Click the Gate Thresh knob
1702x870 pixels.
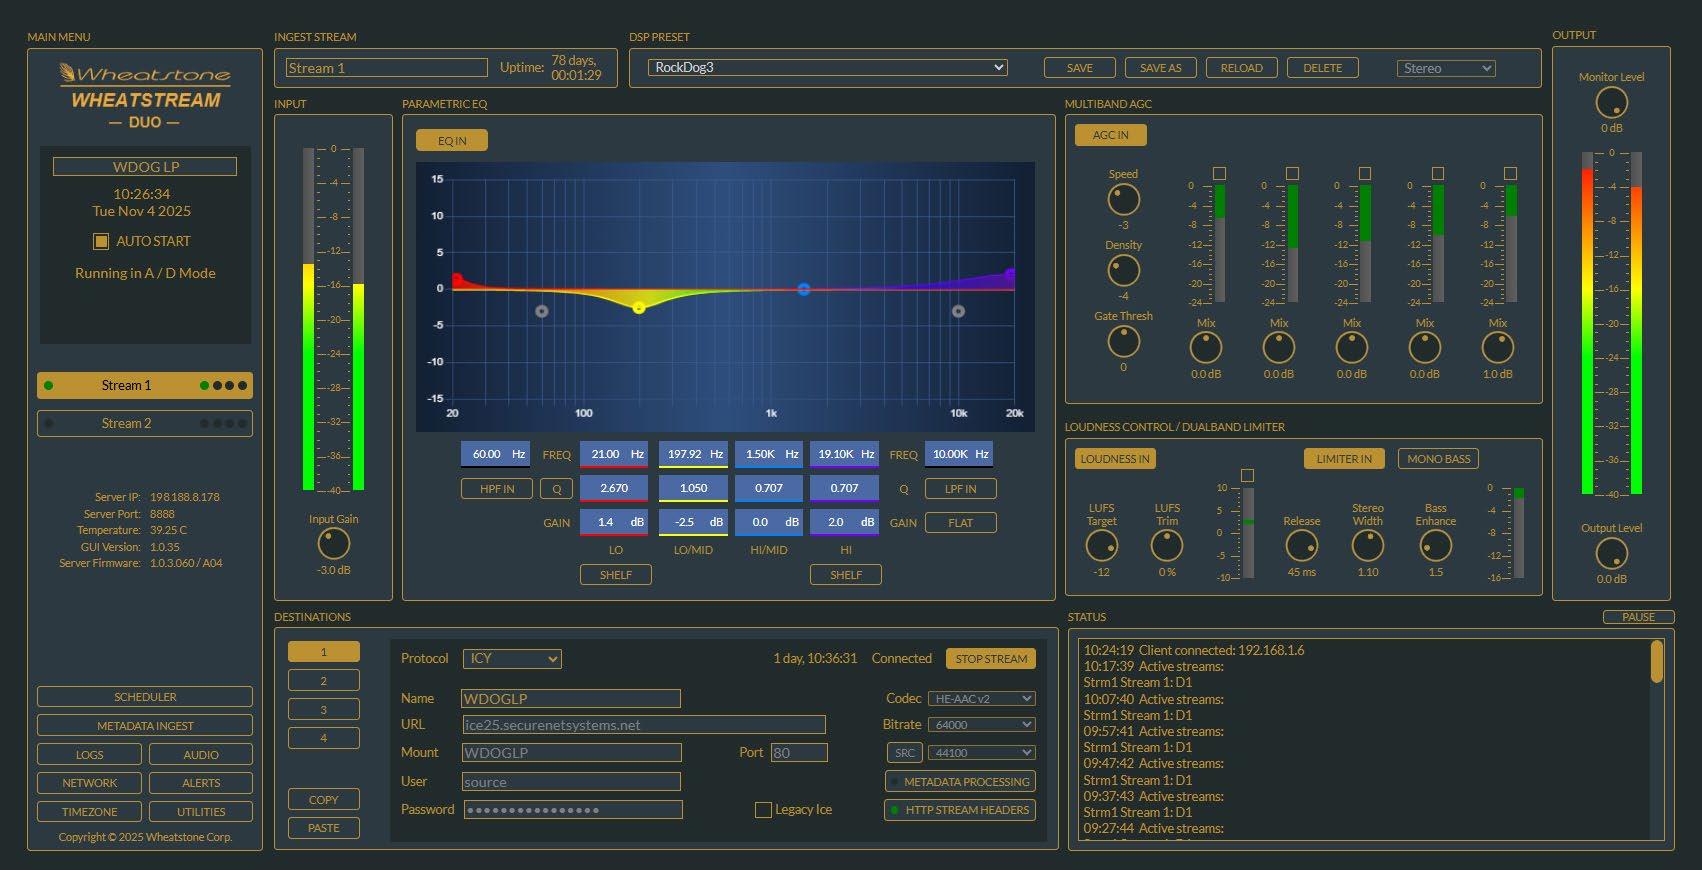(1123, 342)
